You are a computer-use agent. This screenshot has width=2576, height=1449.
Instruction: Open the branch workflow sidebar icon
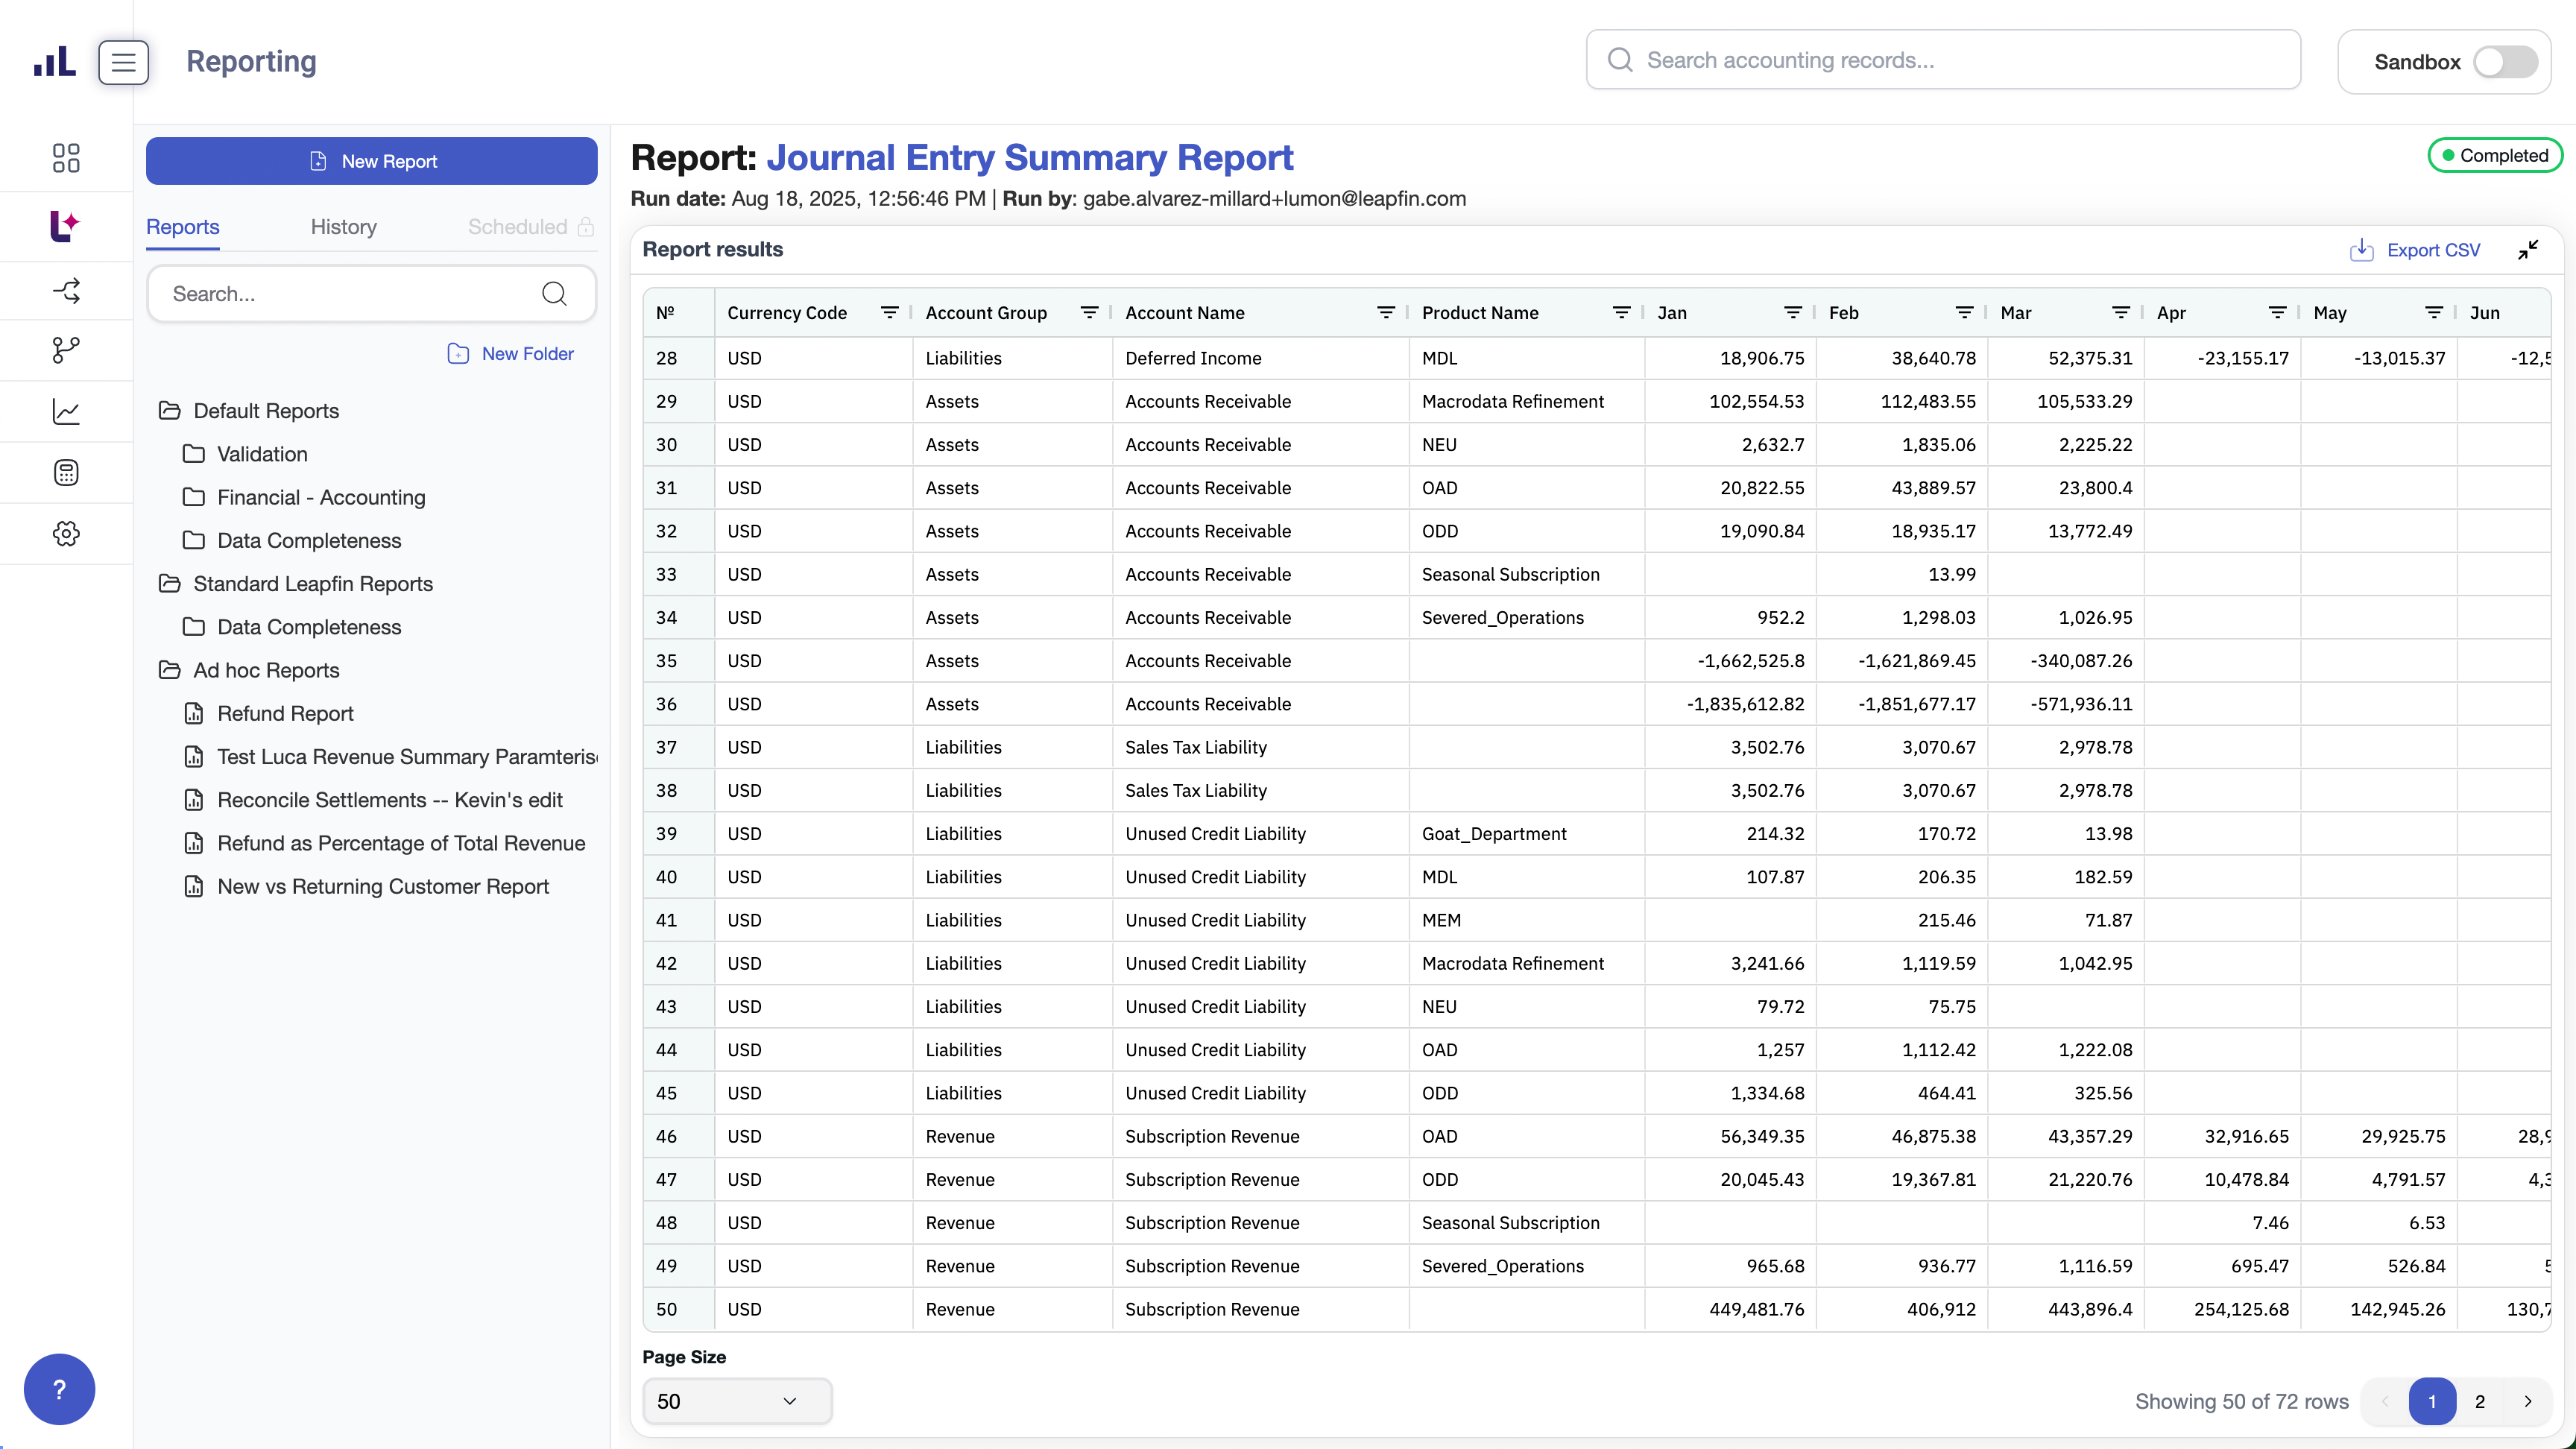(x=66, y=350)
